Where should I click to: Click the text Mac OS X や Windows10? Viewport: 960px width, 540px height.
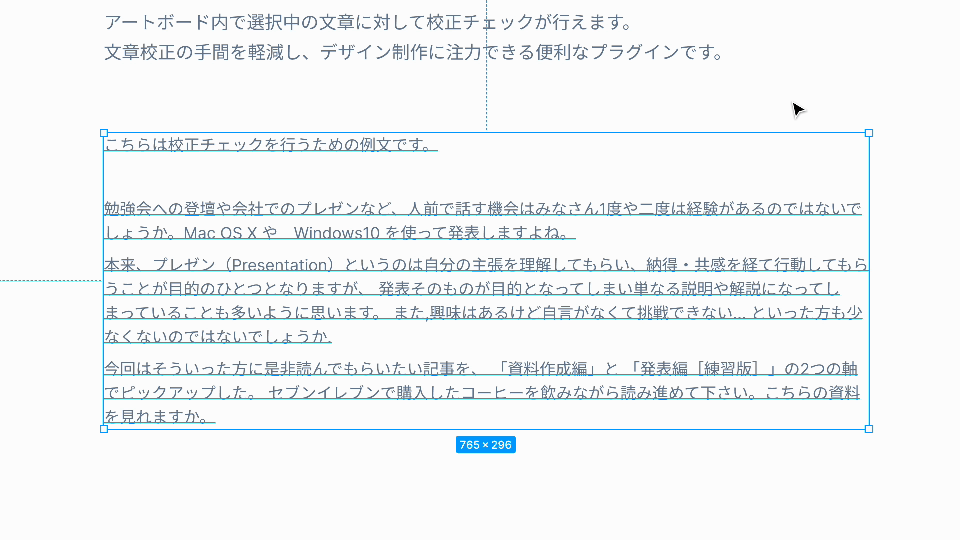pos(282,233)
